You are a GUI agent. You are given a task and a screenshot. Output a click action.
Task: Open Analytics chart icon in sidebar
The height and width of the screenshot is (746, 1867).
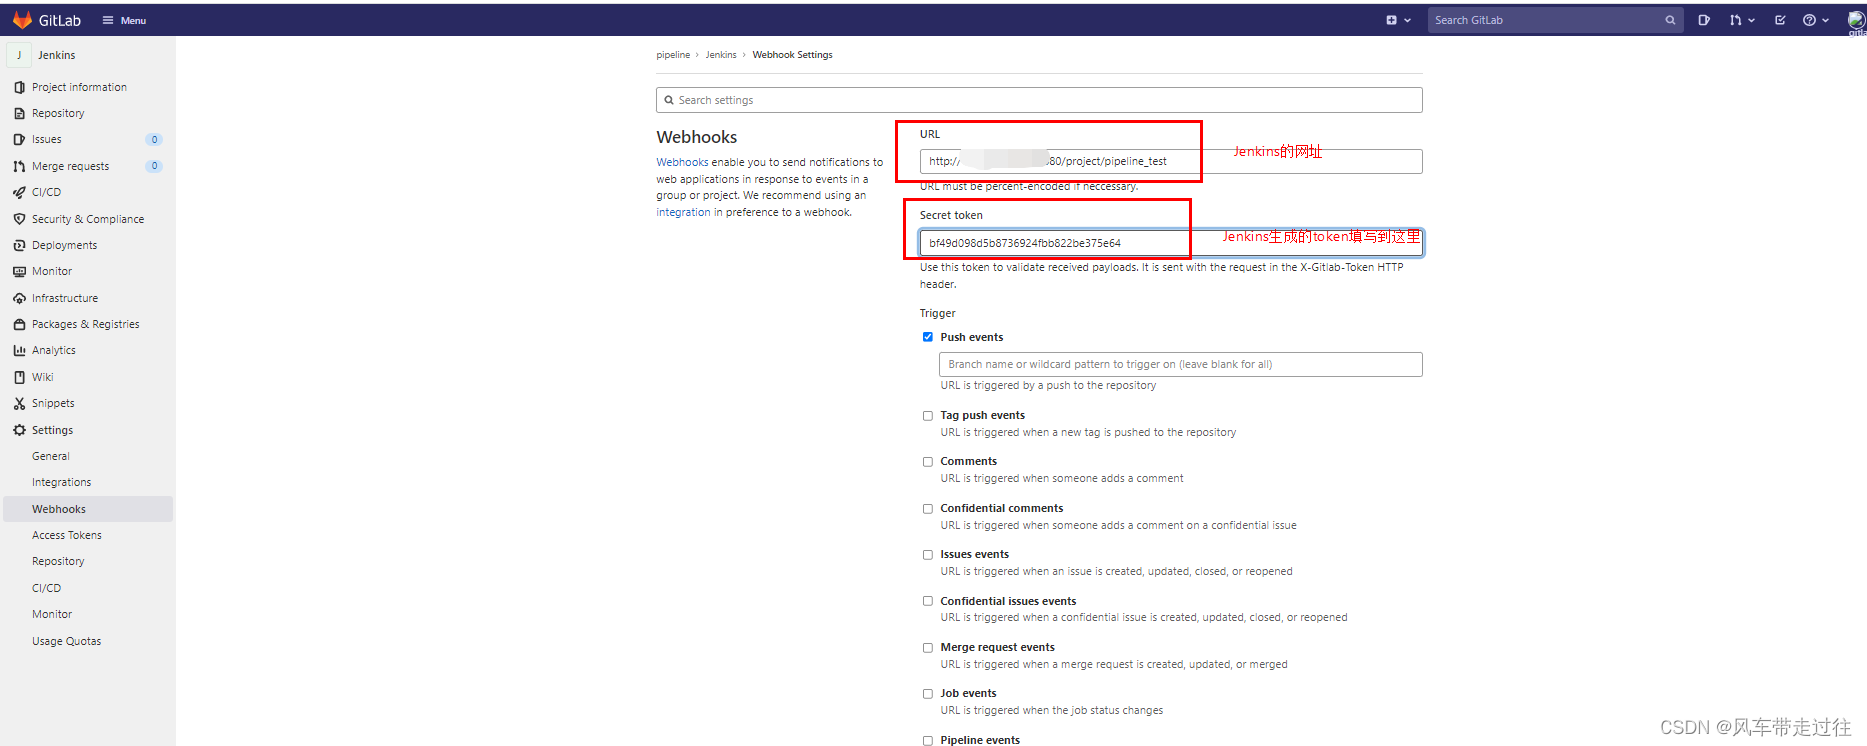[19, 350]
